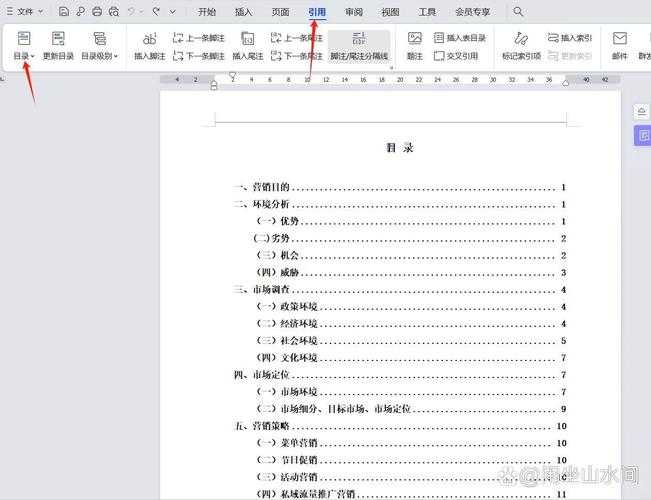Click TOC row (二)劣势
Image resolution: width=651 pixels, height=500 pixels.
[x=409, y=238]
